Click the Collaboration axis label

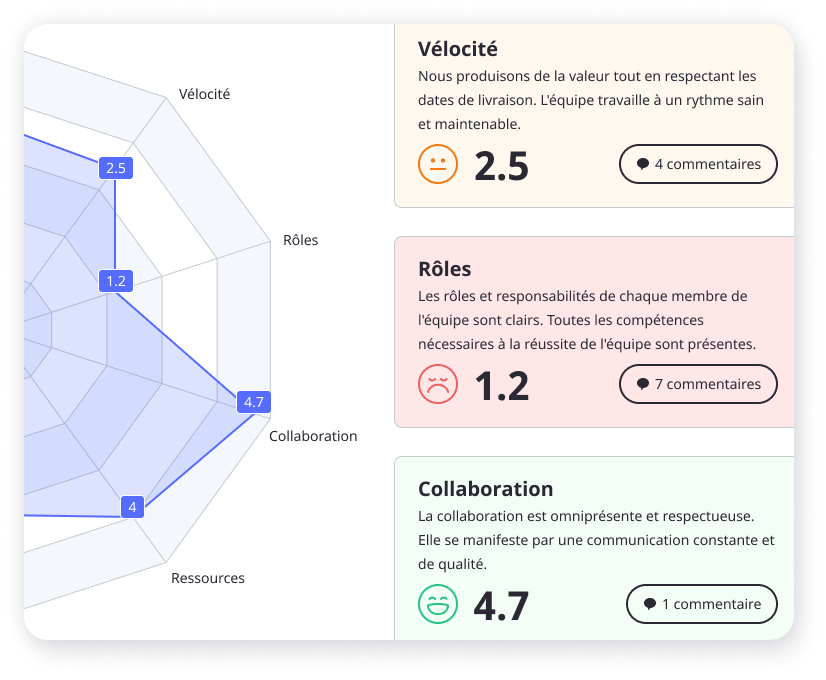coord(313,436)
